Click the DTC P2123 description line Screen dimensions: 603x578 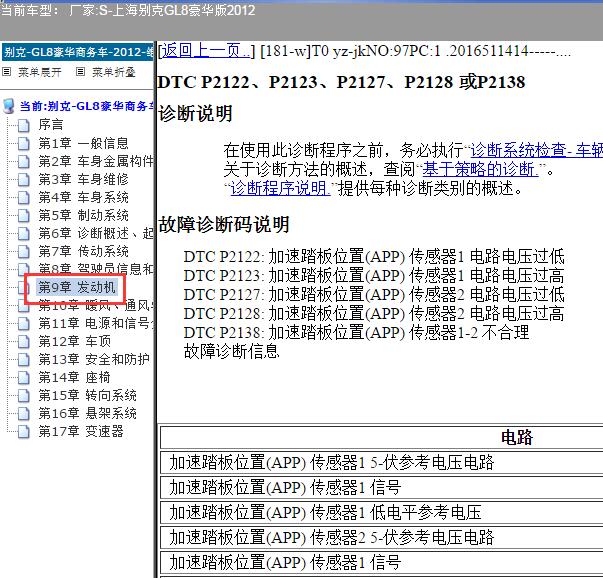coord(374,275)
